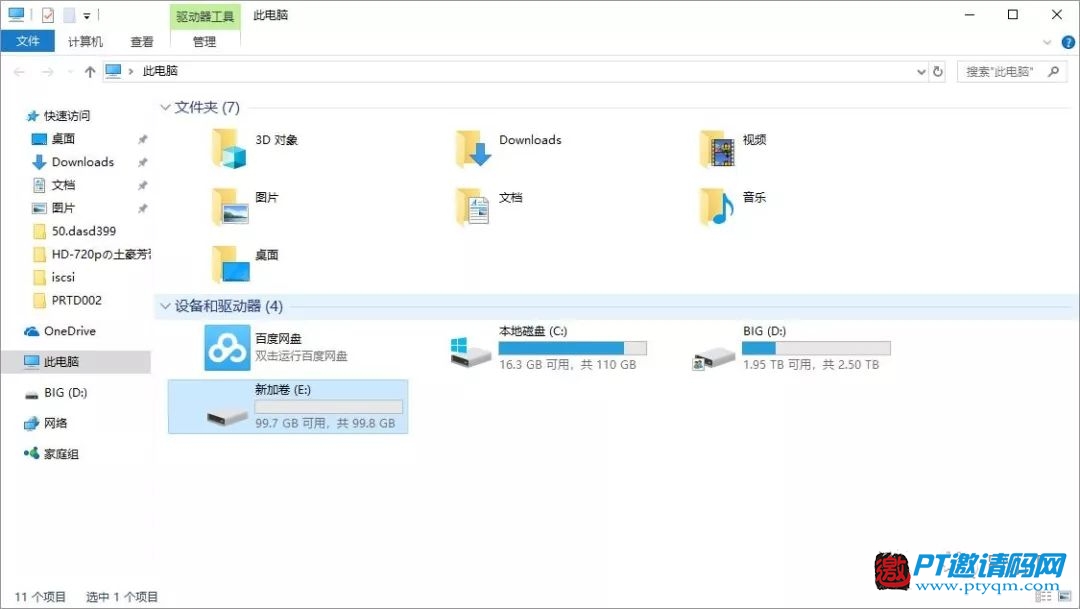
Task: Go up one folder level arrow
Action: 90,72
